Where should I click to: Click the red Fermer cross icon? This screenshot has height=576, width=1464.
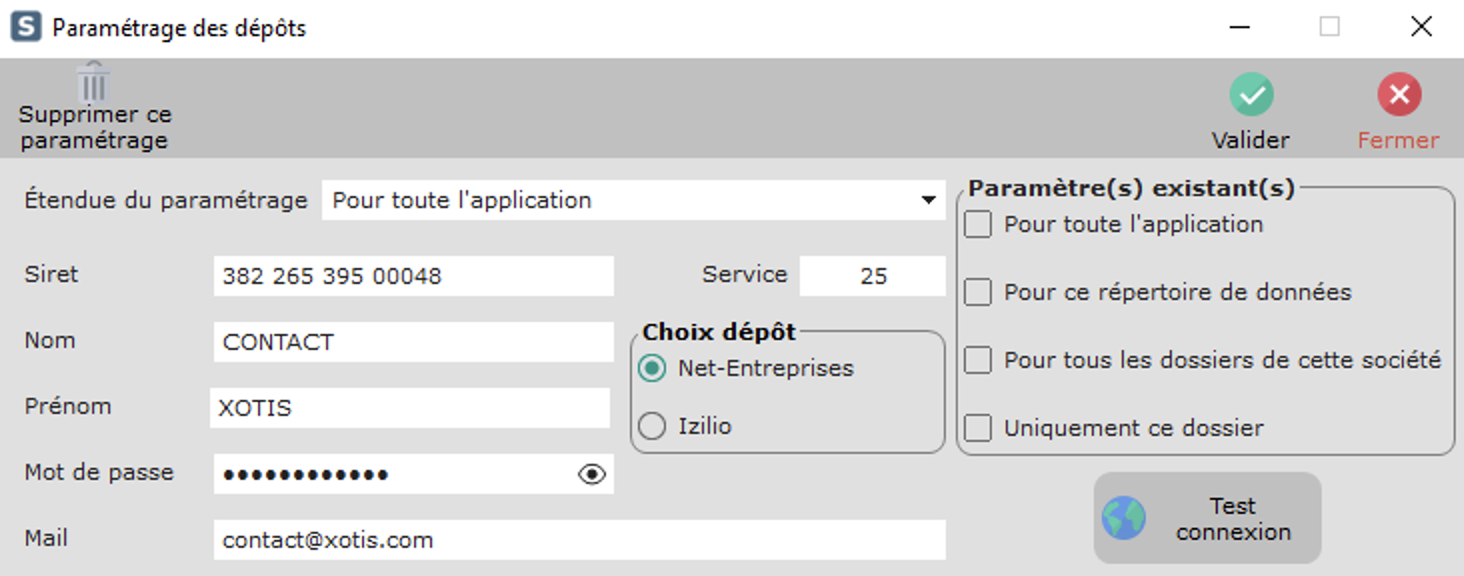(x=1398, y=96)
